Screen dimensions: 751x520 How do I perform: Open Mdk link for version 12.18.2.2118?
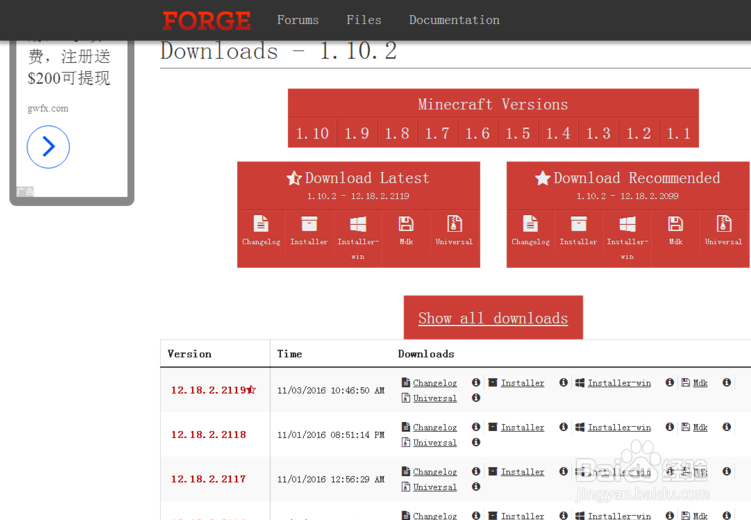point(700,428)
